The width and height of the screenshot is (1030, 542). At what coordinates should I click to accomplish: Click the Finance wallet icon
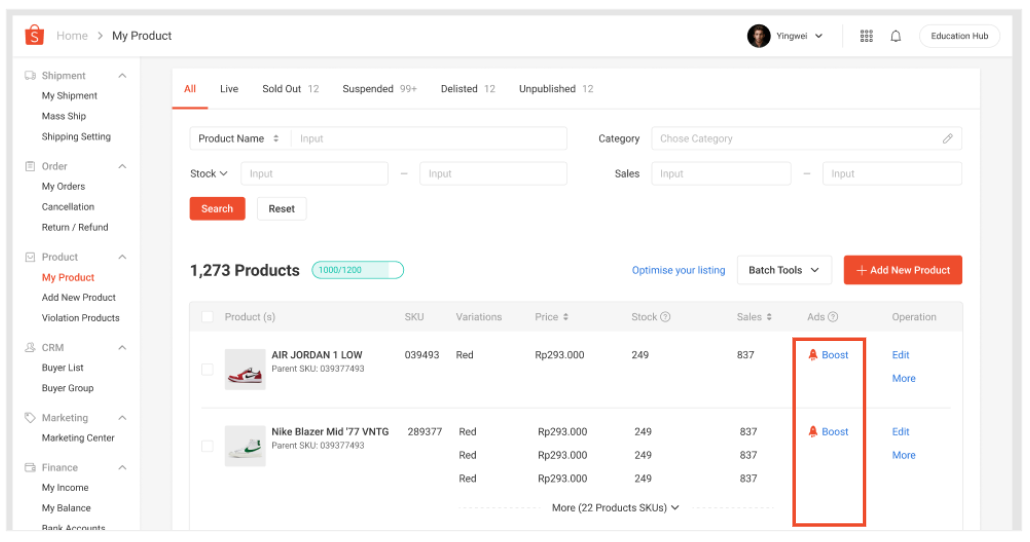coord(30,467)
